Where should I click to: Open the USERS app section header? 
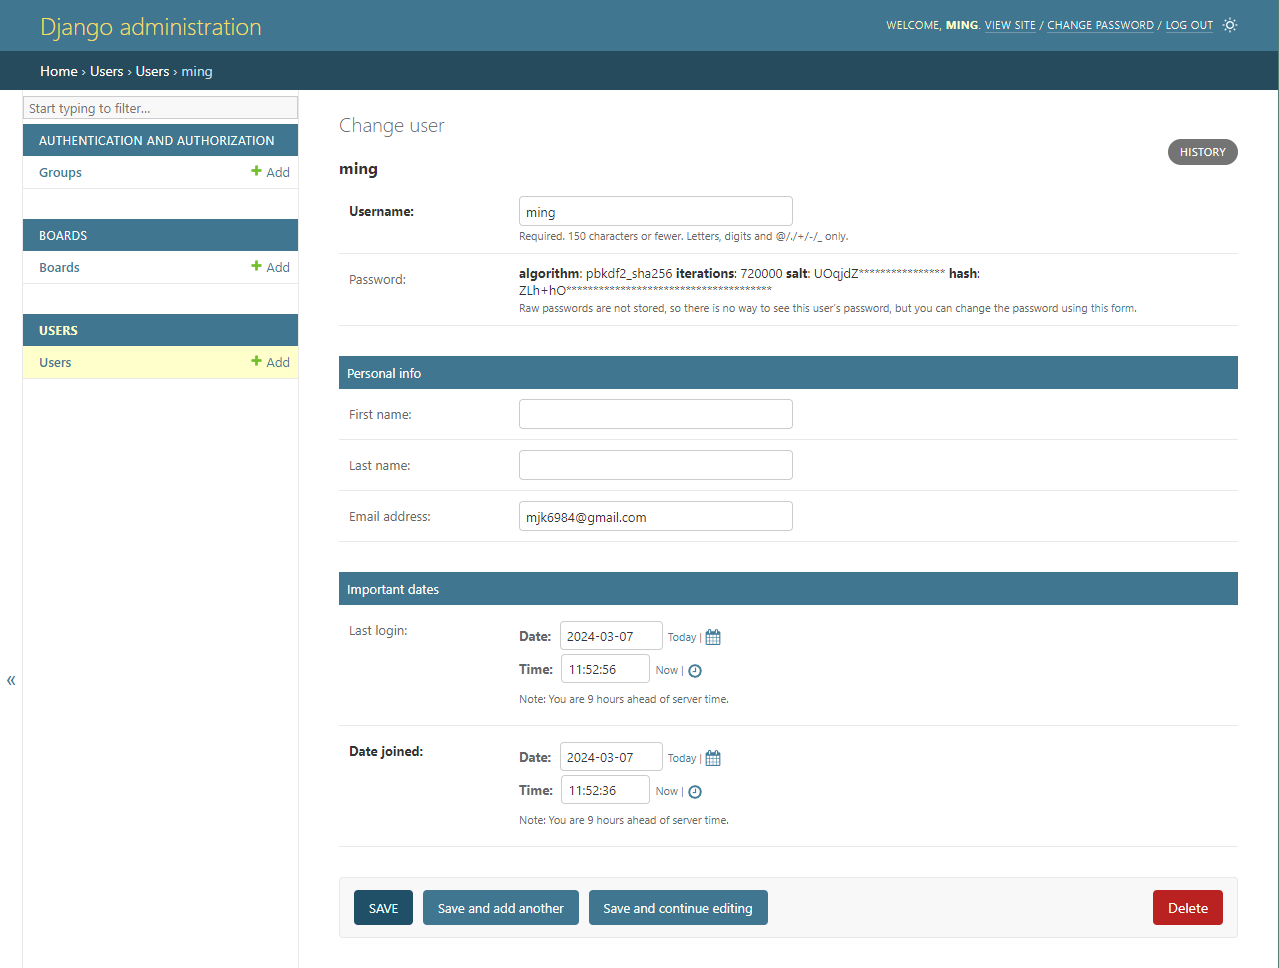pos(58,330)
